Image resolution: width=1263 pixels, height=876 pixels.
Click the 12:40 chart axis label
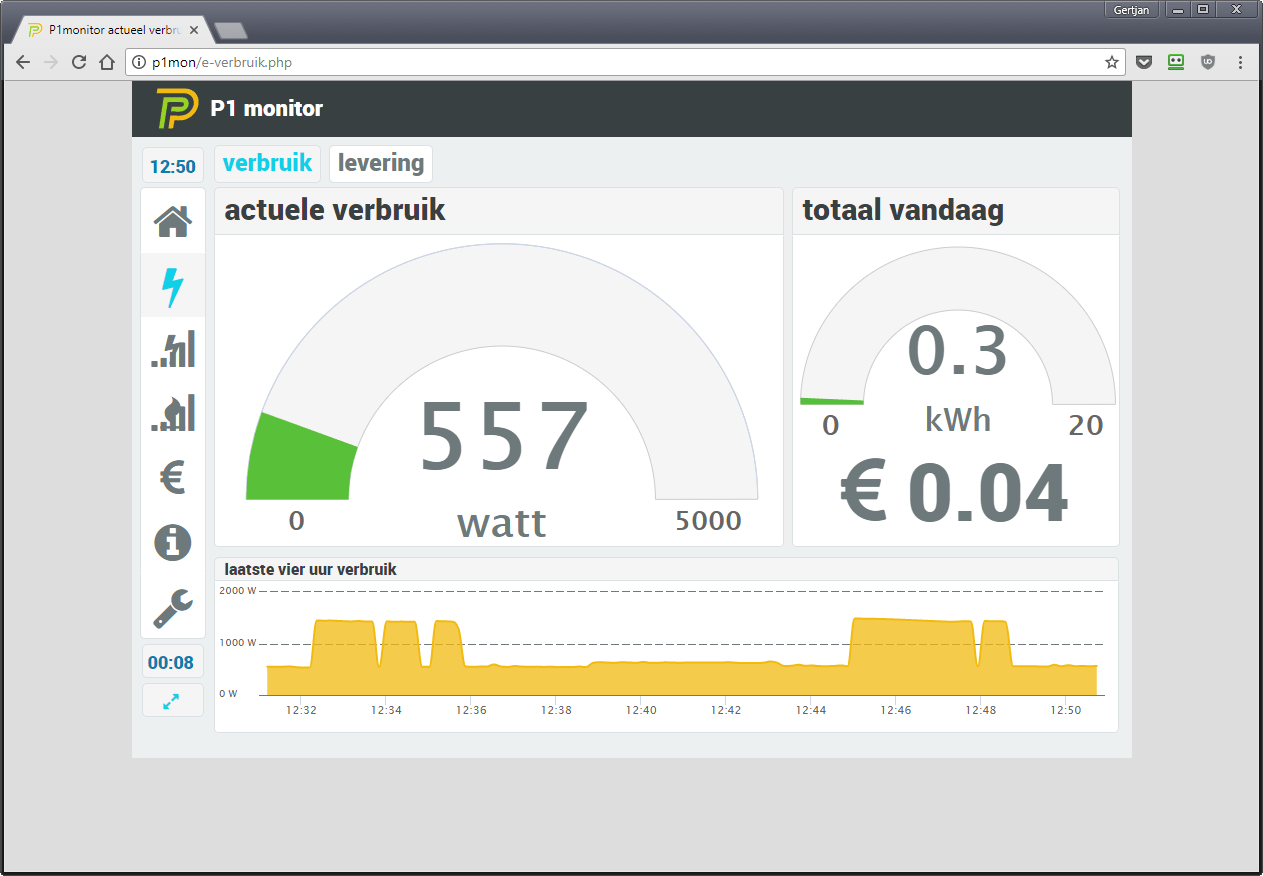[x=641, y=710]
